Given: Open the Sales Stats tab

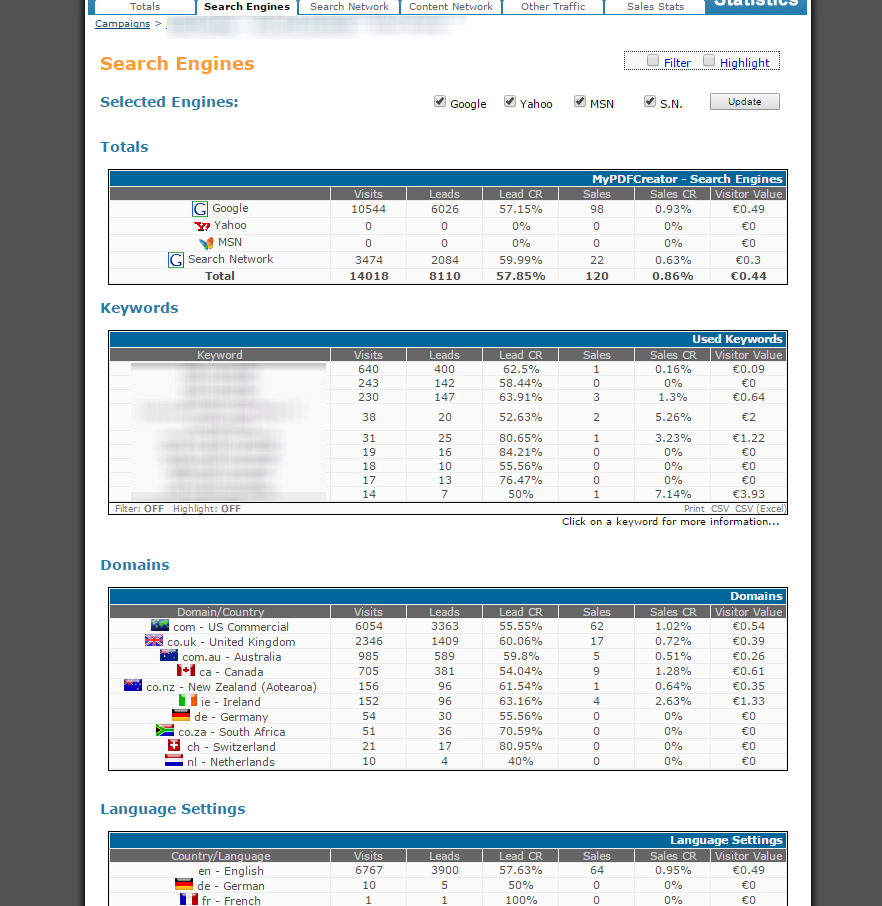Looking at the screenshot, I should coord(655,7).
